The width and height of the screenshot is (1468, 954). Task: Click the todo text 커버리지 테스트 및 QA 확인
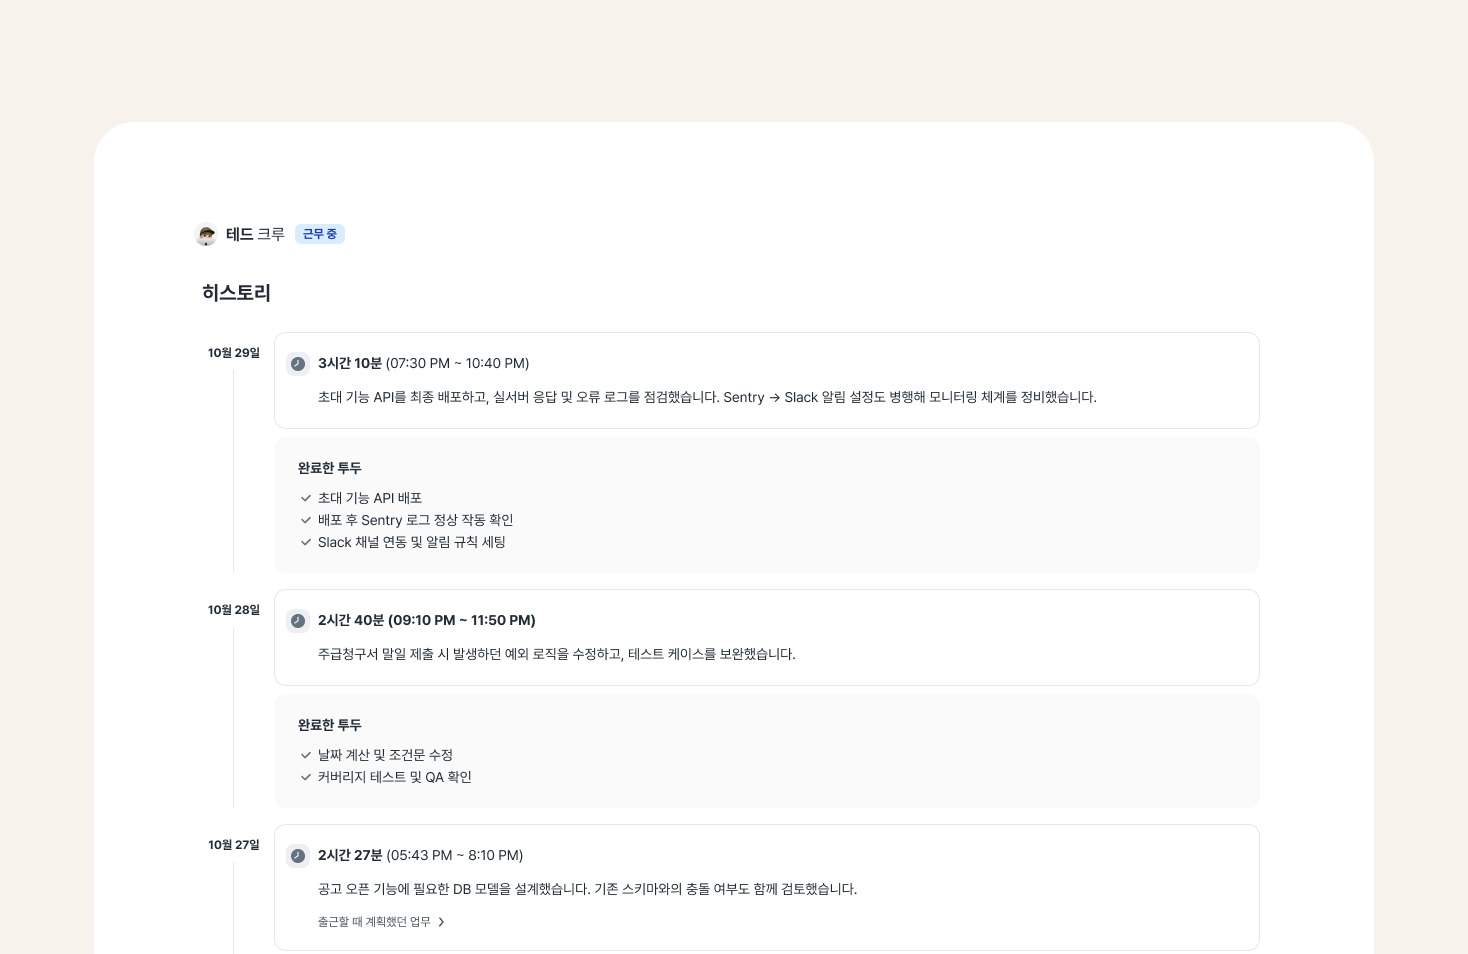pos(395,777)
